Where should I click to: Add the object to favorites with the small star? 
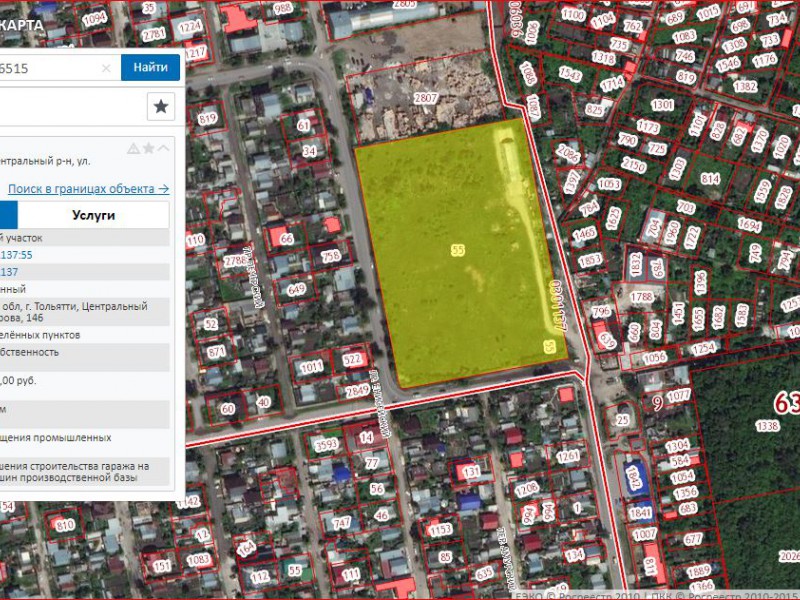tap(148, 148)
